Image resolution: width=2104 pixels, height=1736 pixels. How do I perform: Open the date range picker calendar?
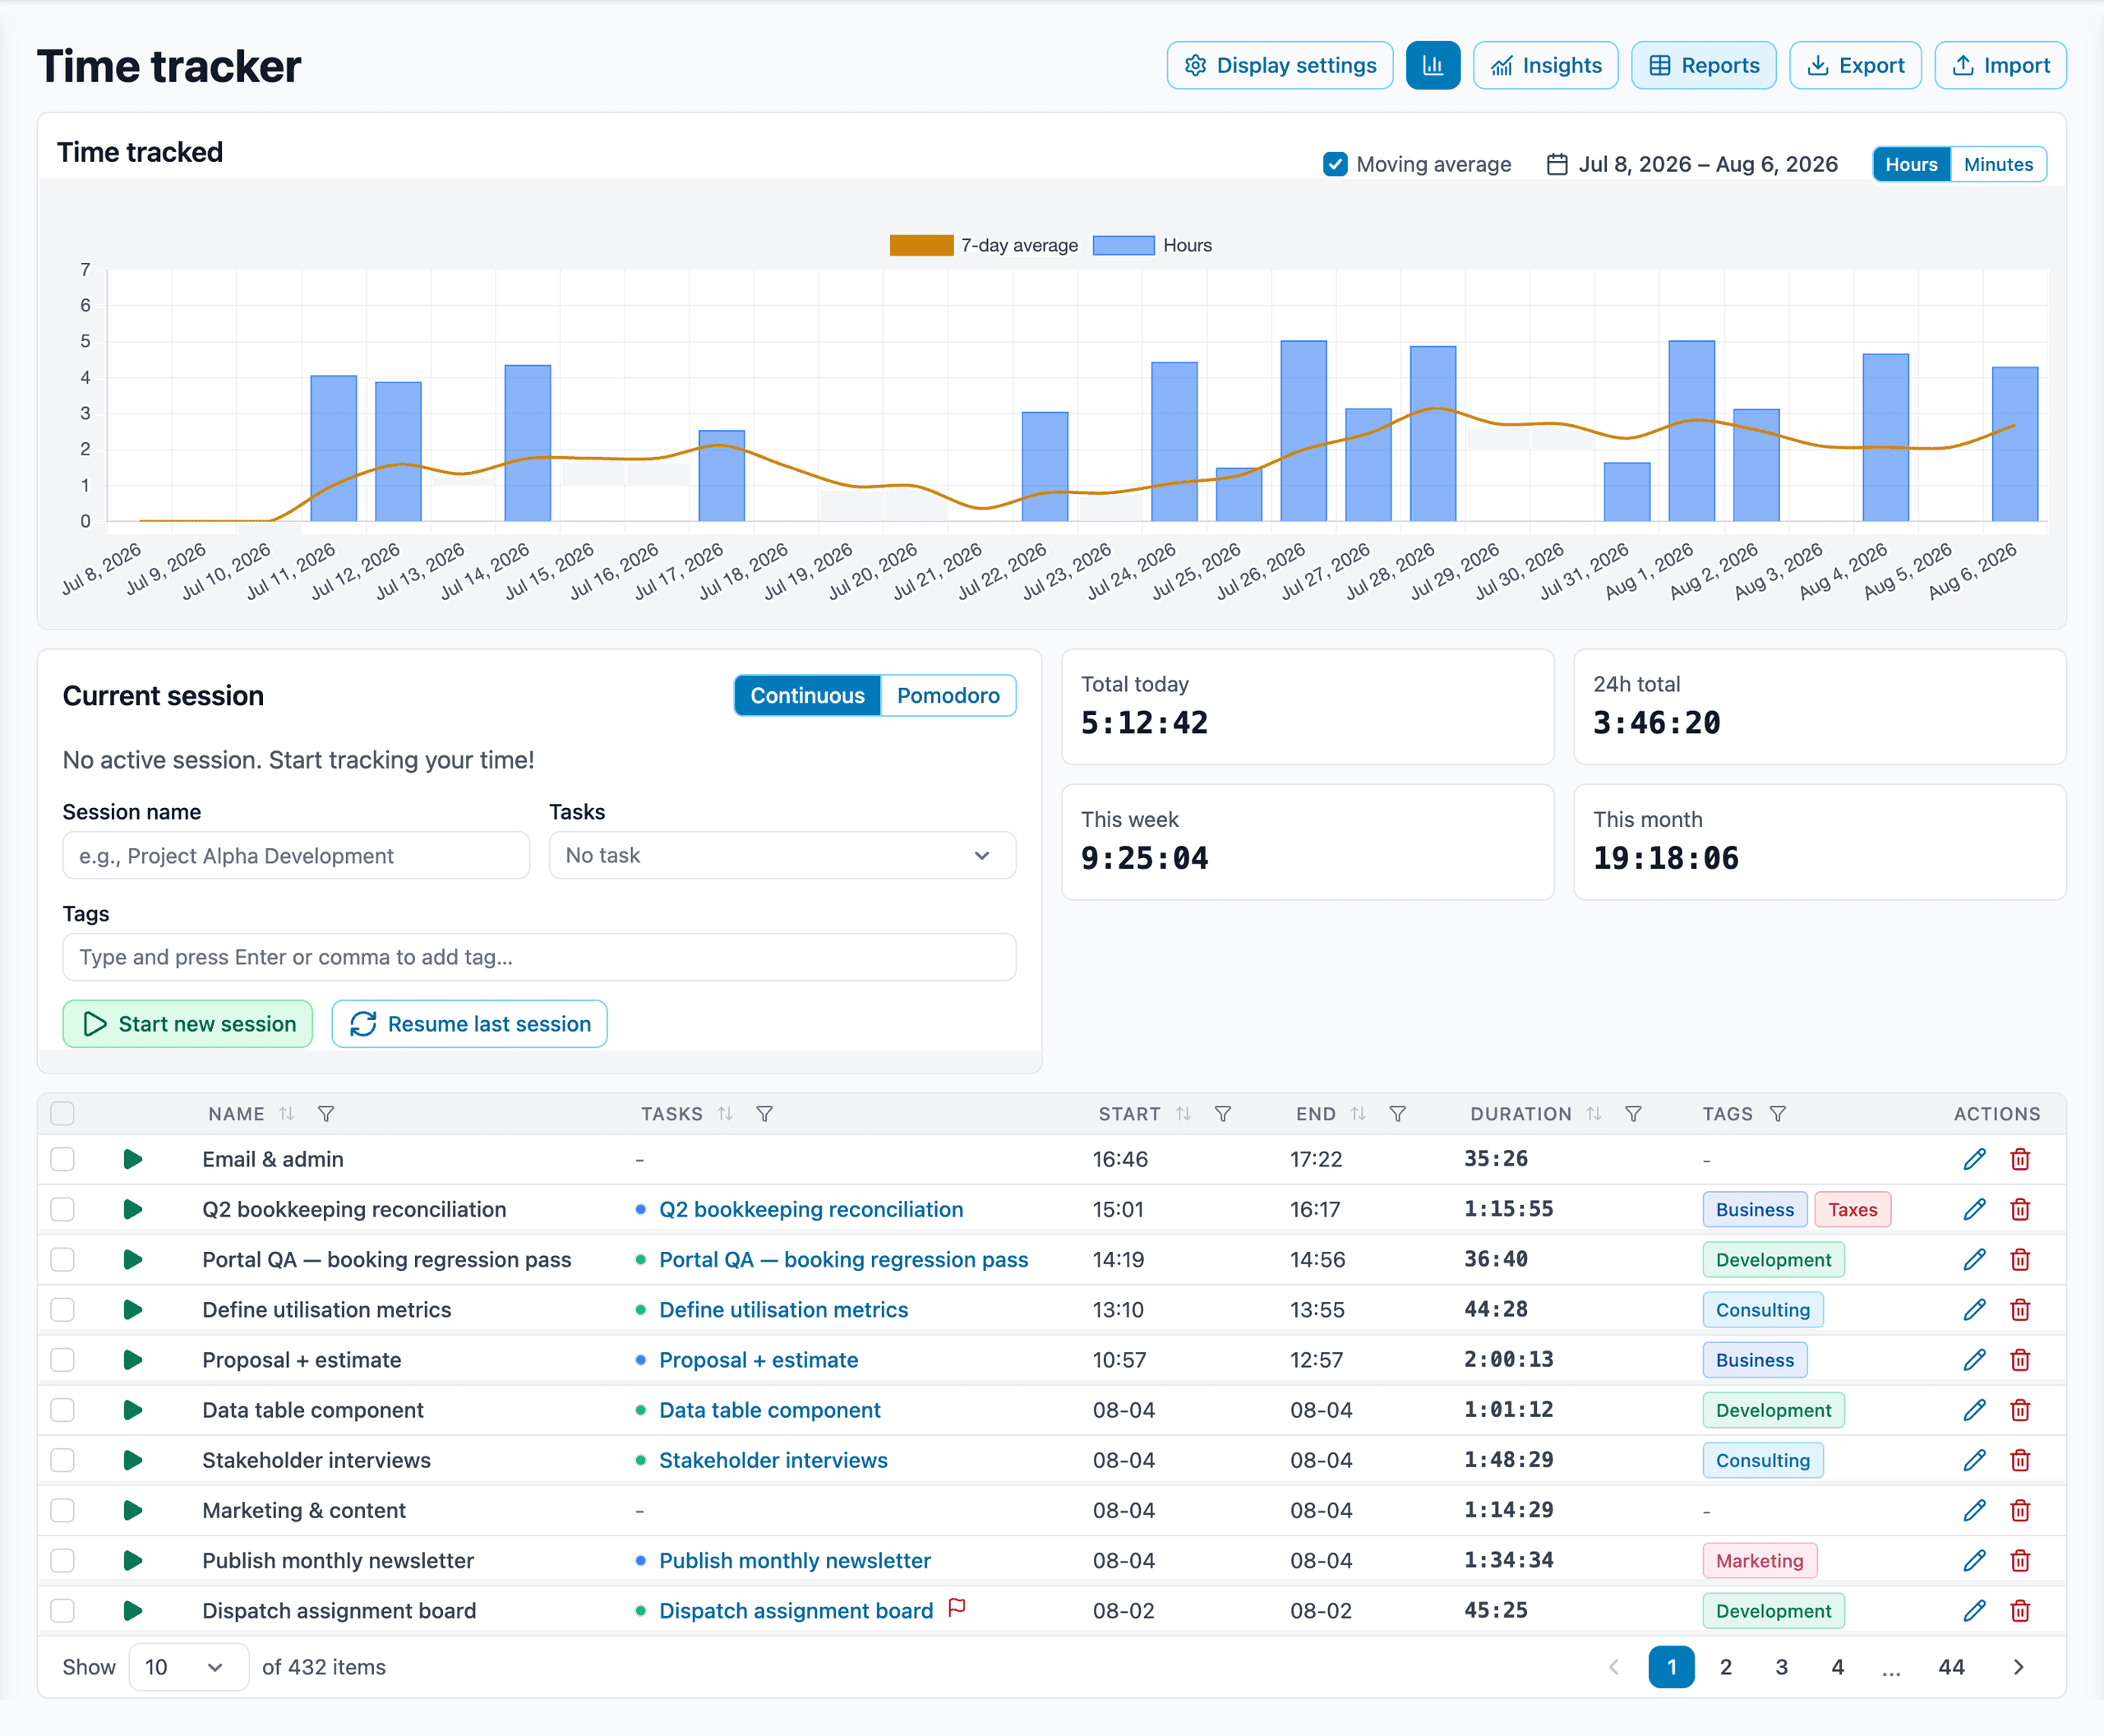click(x=1556, y=164)
